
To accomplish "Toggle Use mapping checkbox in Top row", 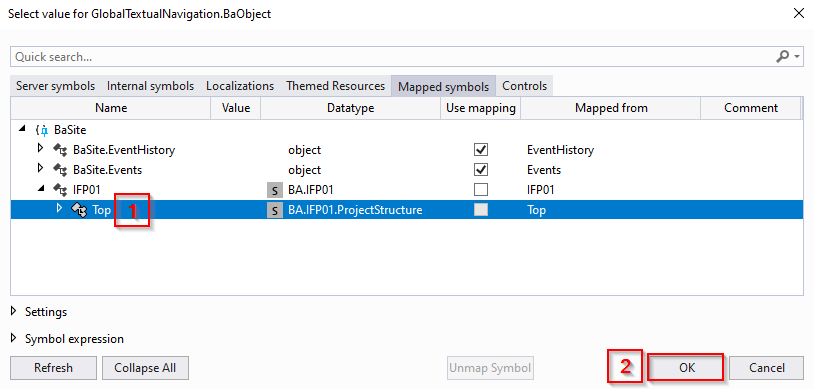I will pyautogui.click(x=481, y=209).
